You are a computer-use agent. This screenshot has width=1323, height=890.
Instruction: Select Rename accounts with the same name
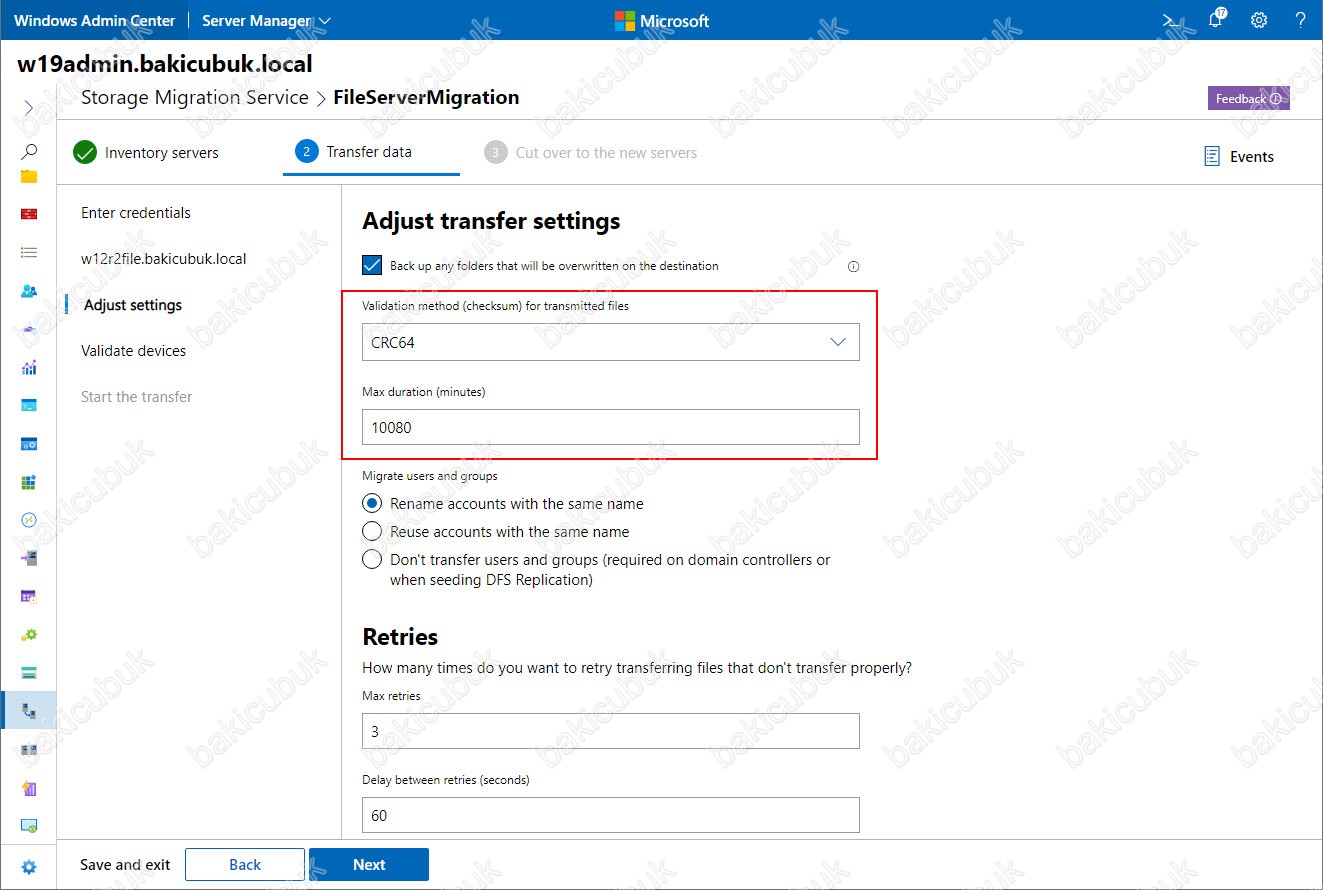click(372, 503)
